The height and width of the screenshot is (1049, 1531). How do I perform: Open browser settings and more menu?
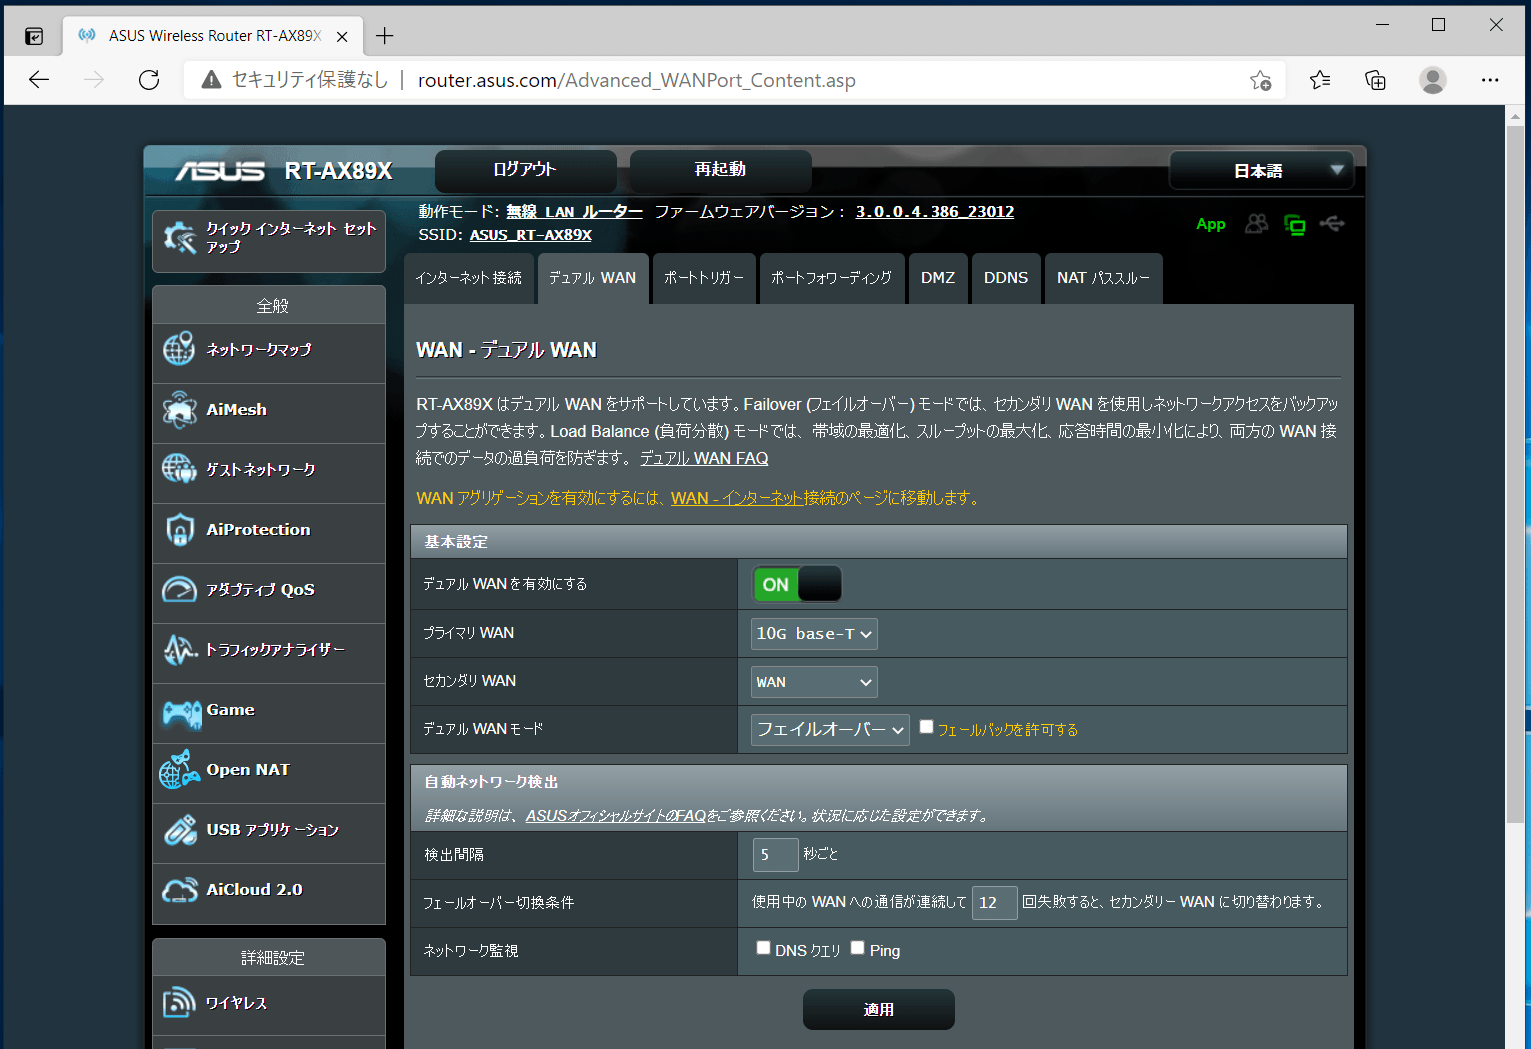[1490, 80]
